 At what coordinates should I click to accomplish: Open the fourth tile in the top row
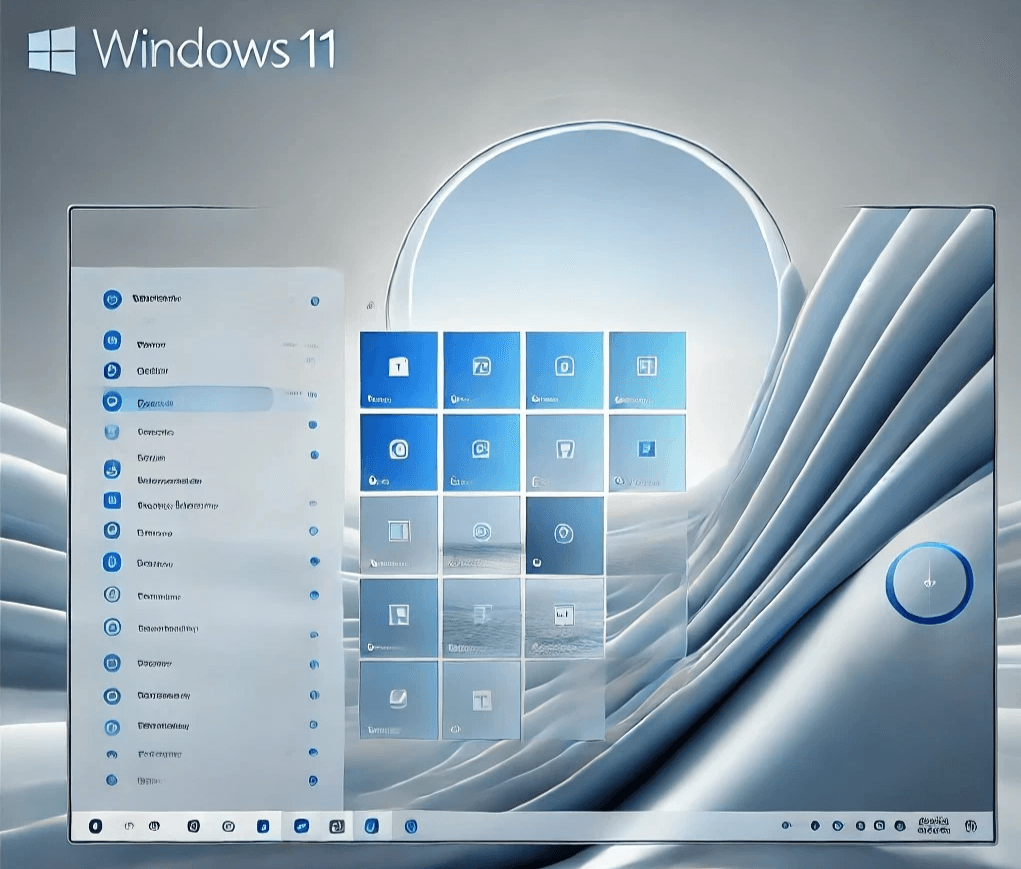point(647,370)
